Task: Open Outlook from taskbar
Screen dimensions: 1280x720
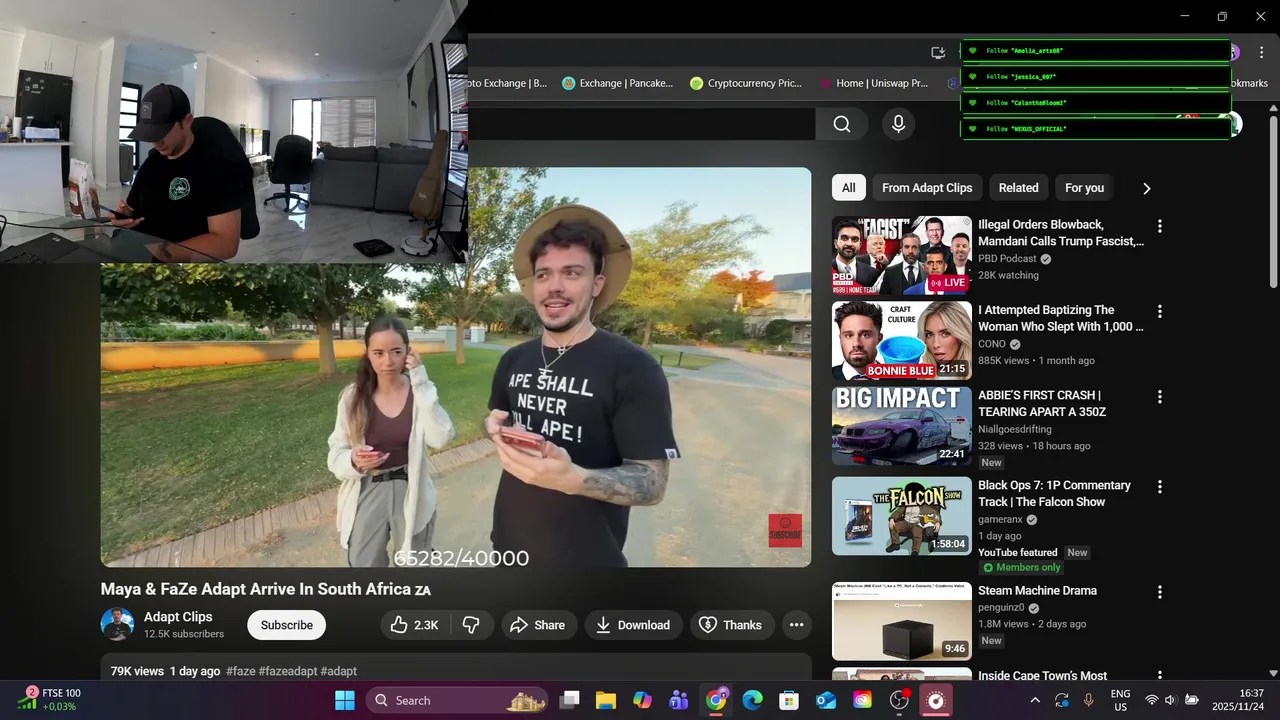Action: [826, 700]
